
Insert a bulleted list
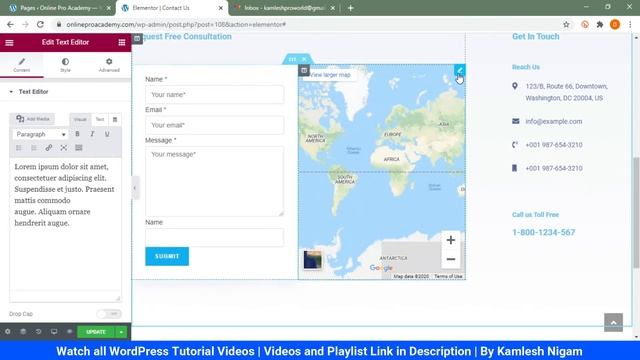[x=19, y=148]
